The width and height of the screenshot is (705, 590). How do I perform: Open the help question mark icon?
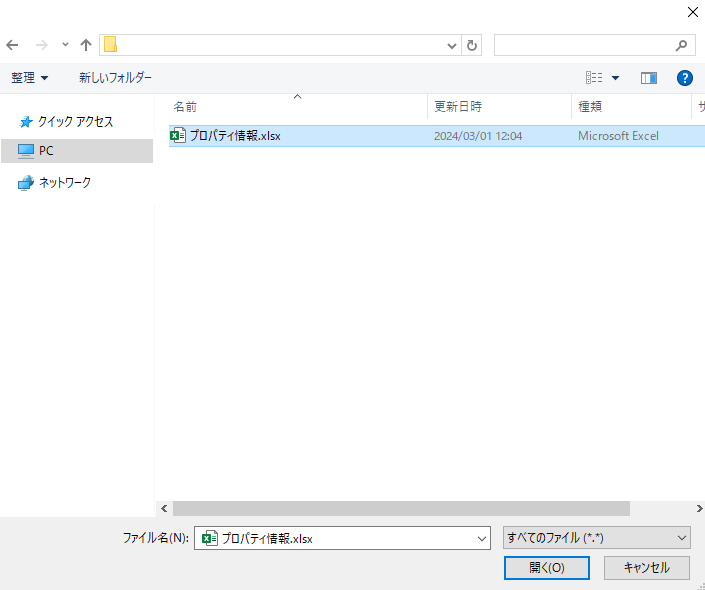[x=685, y=78]
